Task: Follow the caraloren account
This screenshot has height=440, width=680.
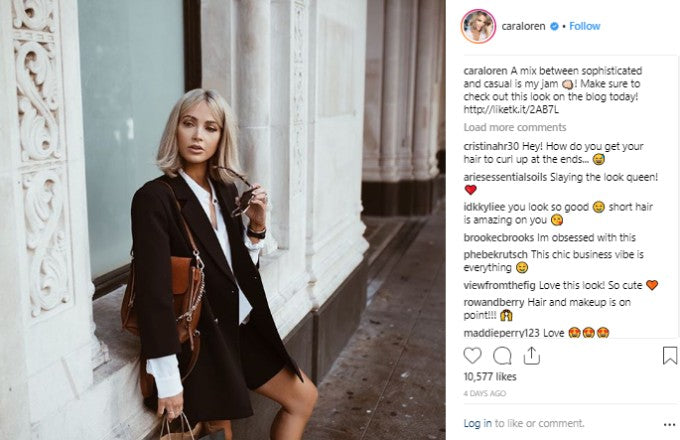Action: coord(584,26)
